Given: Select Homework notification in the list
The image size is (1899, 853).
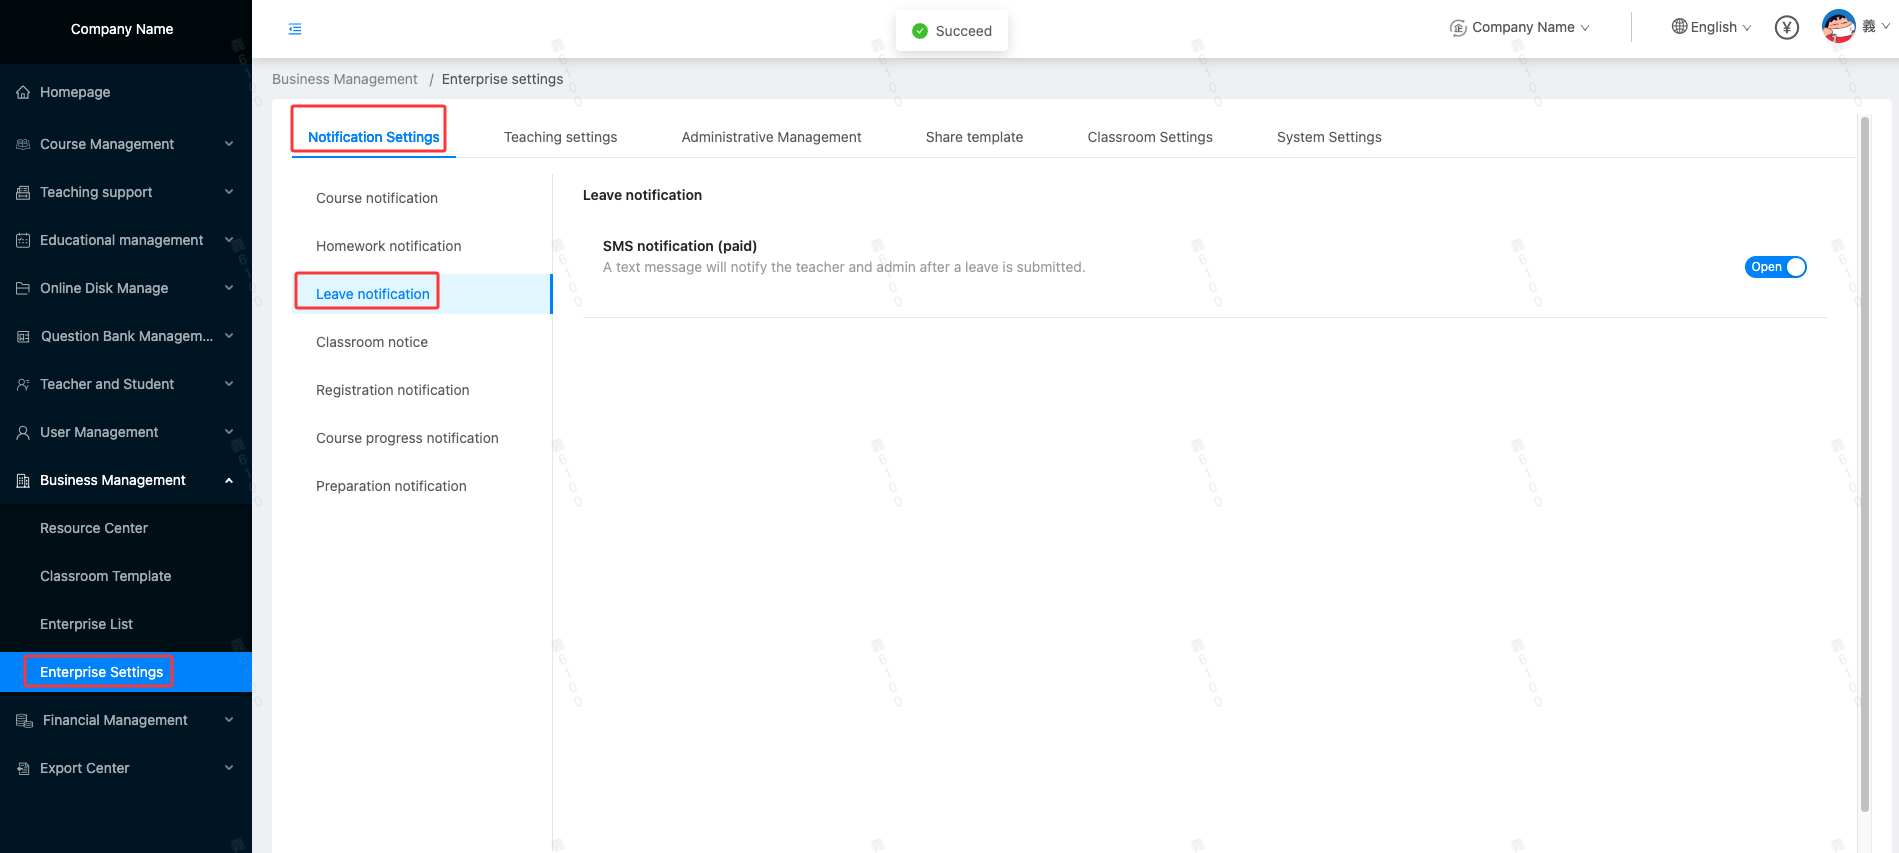Looking at the screenshot, I should [388, 246].
